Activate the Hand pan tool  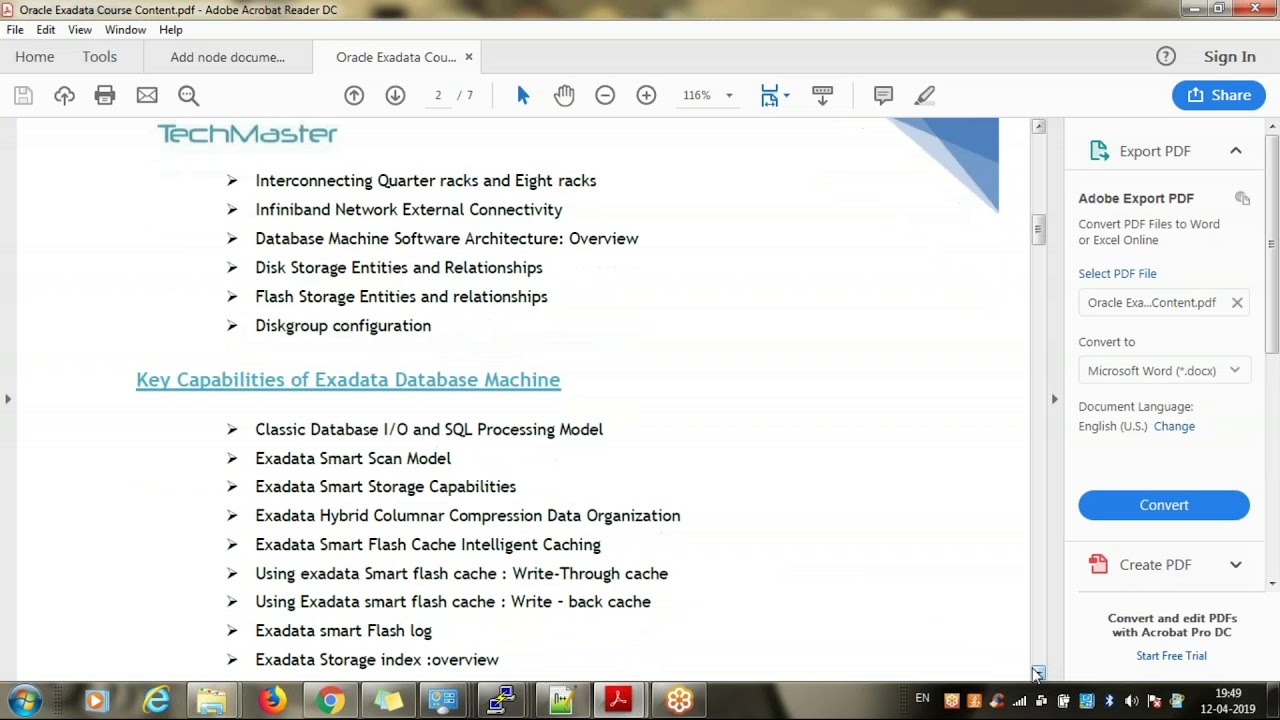(564, 95)
